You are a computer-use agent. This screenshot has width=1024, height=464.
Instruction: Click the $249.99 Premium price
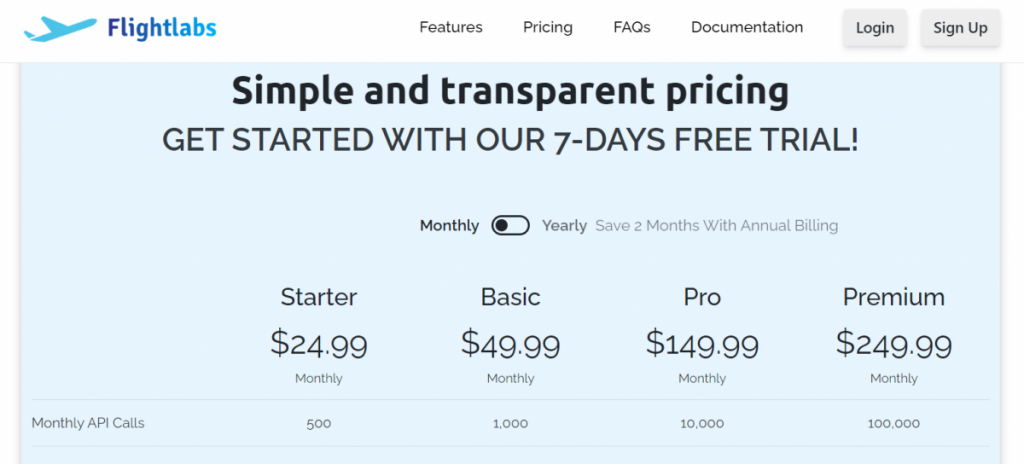coord(893,344)
